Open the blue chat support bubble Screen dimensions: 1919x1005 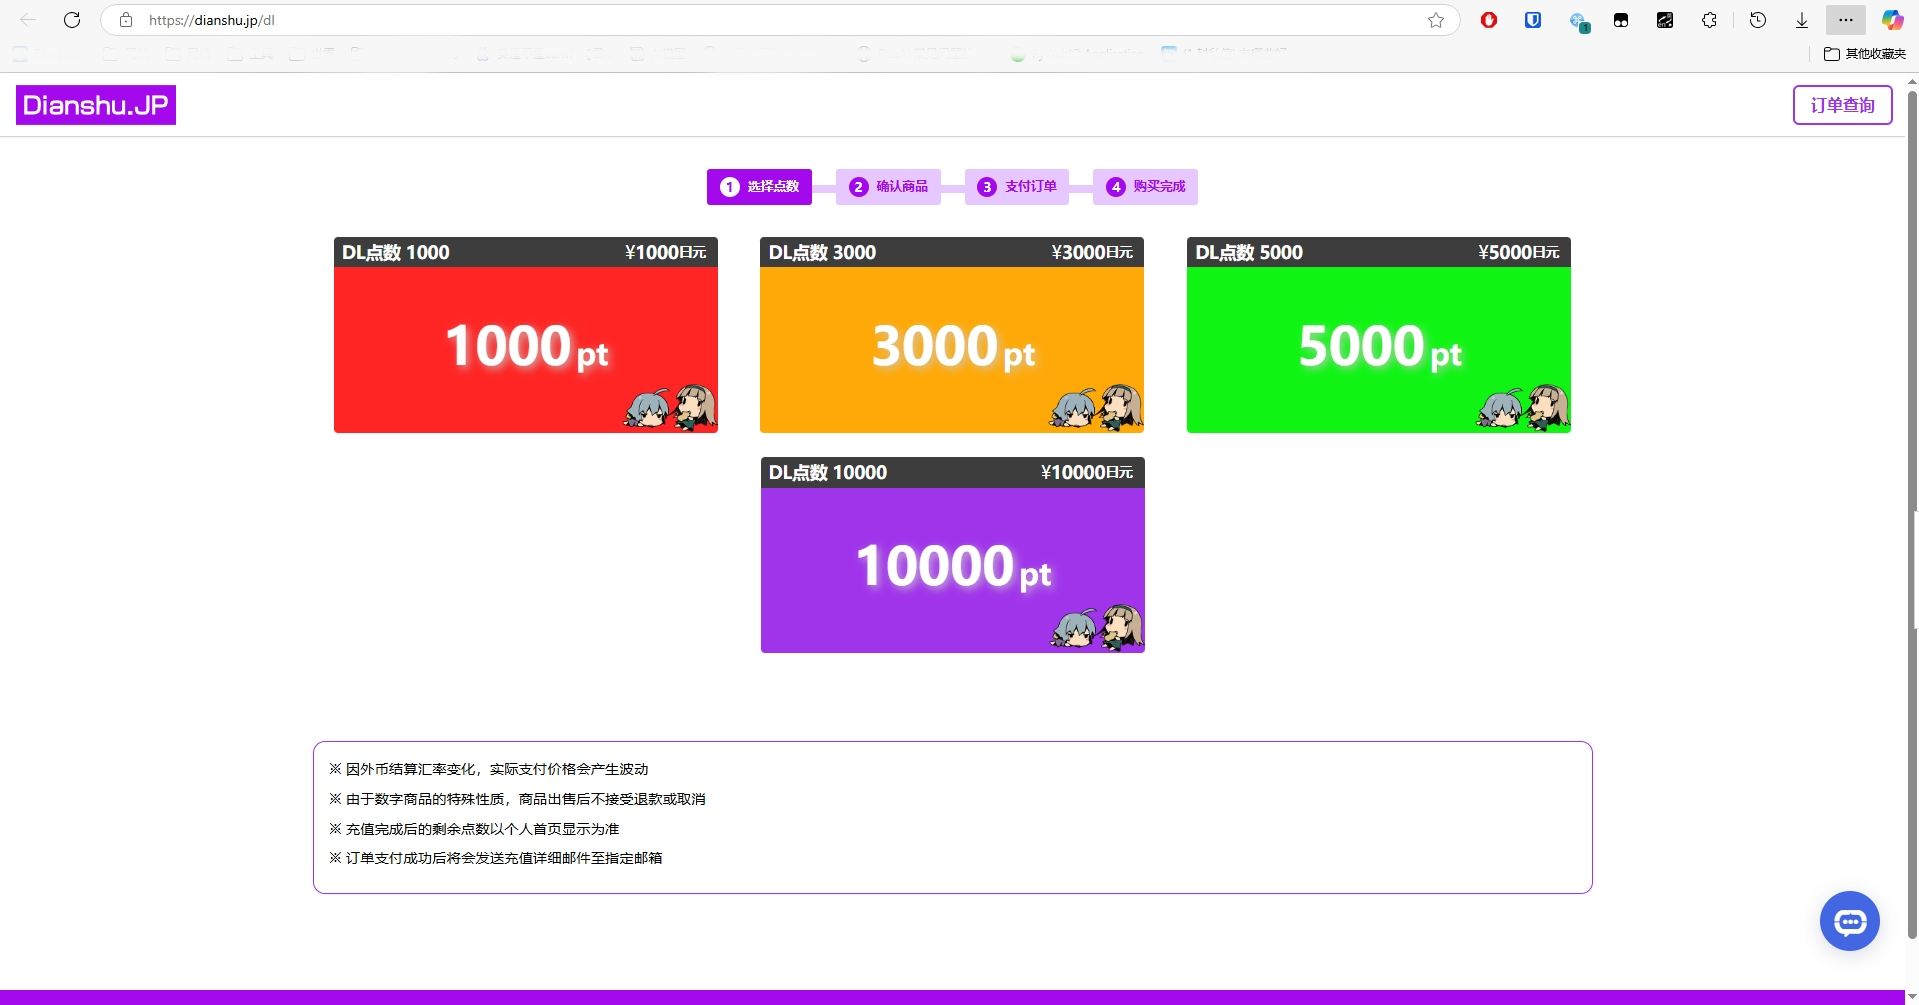pos(1850,921)
